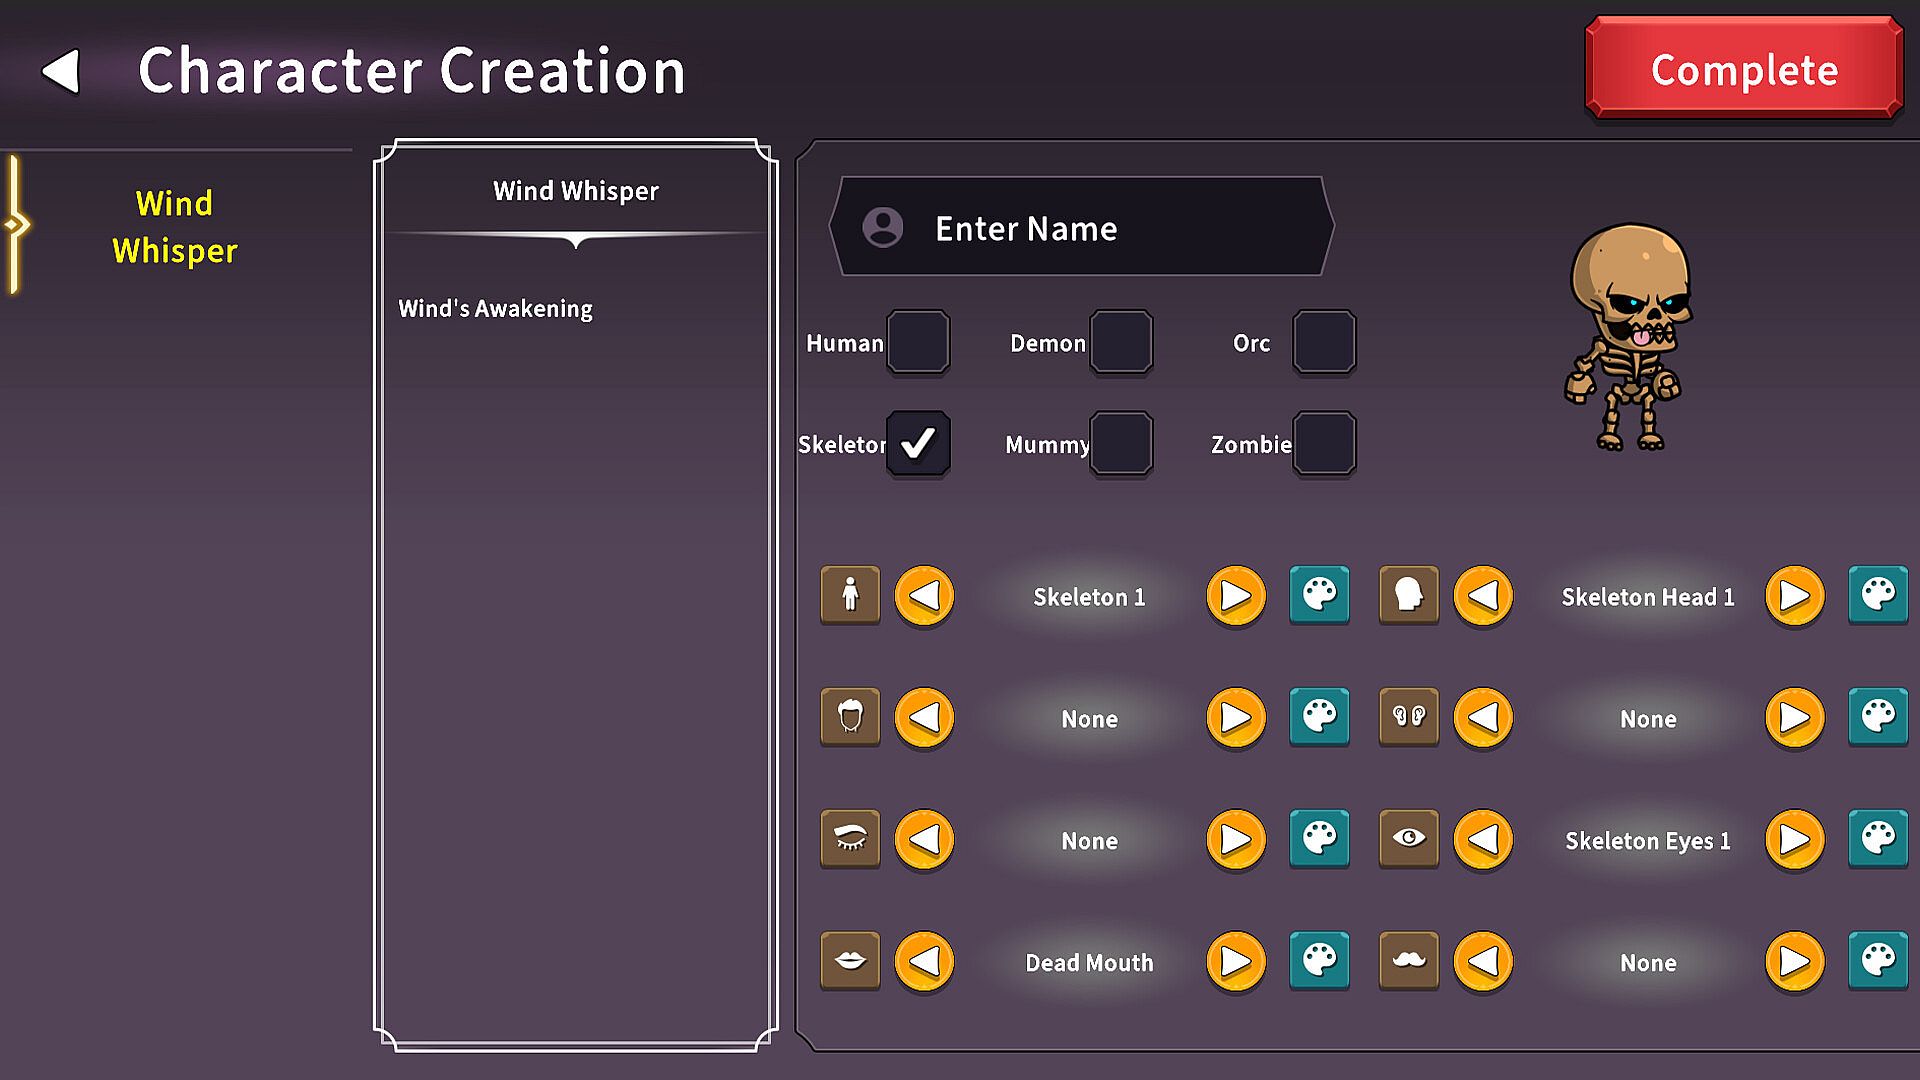Image resolution: width=1920 pixels, height=1080 pixels.
Task: Click the mustache category icon
Action: 1408,961
